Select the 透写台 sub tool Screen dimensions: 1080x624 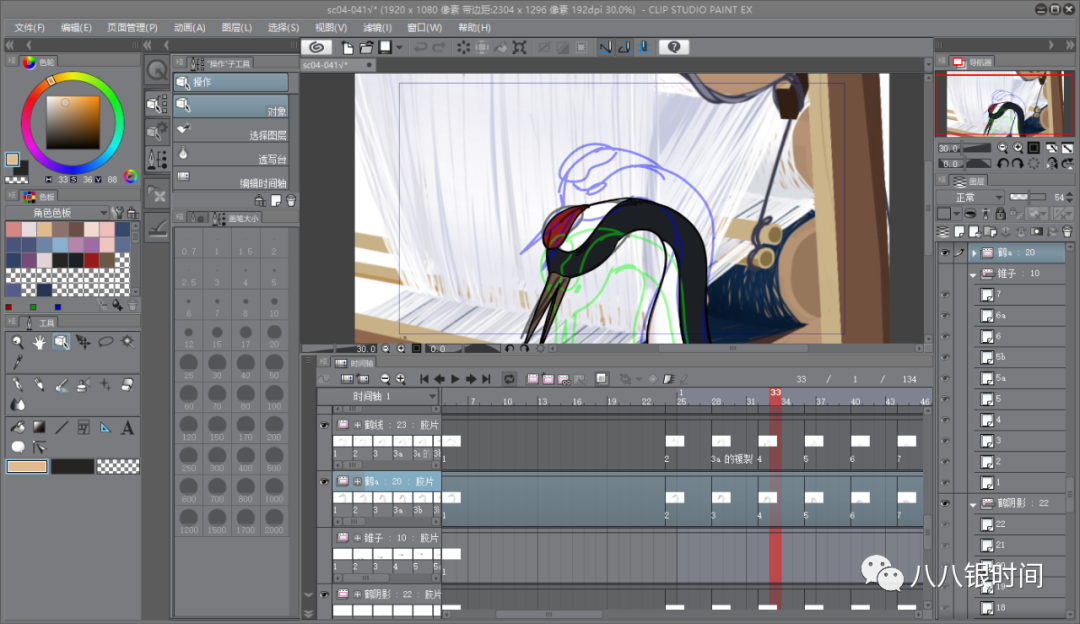click(231, 154)
